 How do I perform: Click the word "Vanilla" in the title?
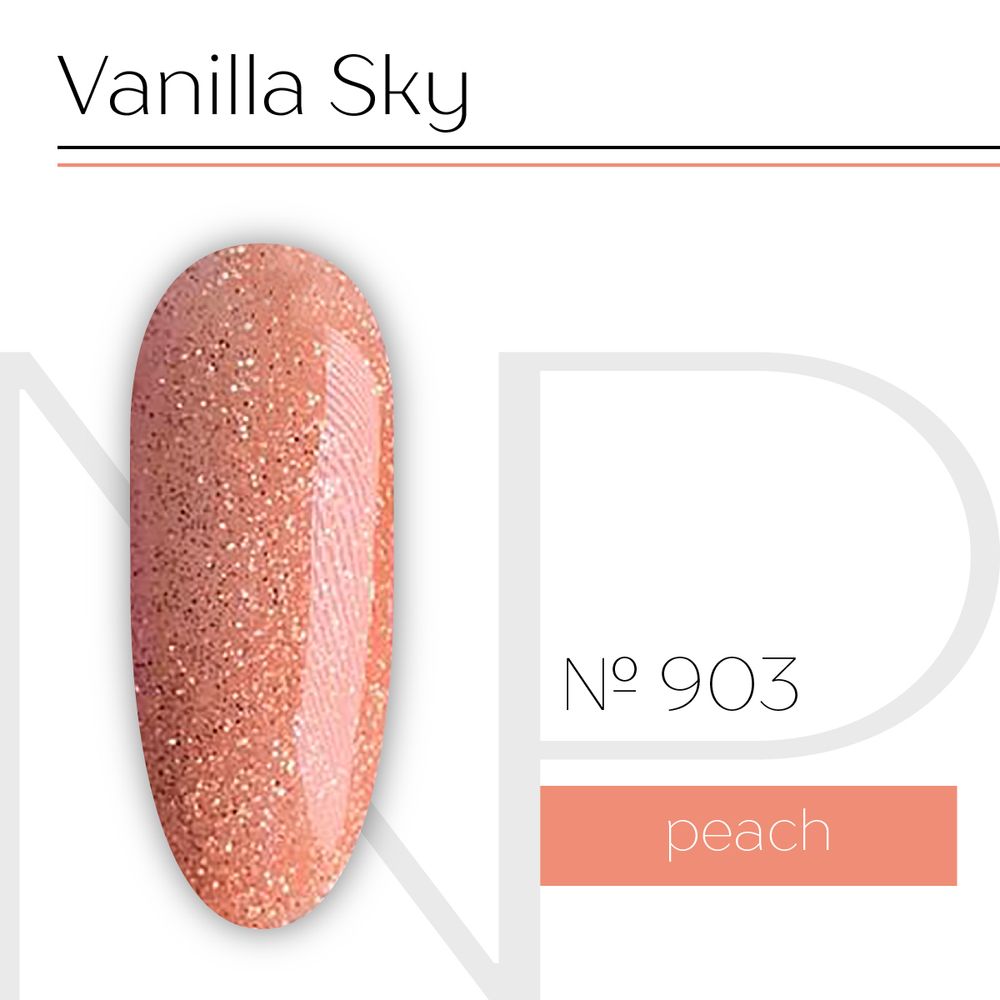pos(180,85)
